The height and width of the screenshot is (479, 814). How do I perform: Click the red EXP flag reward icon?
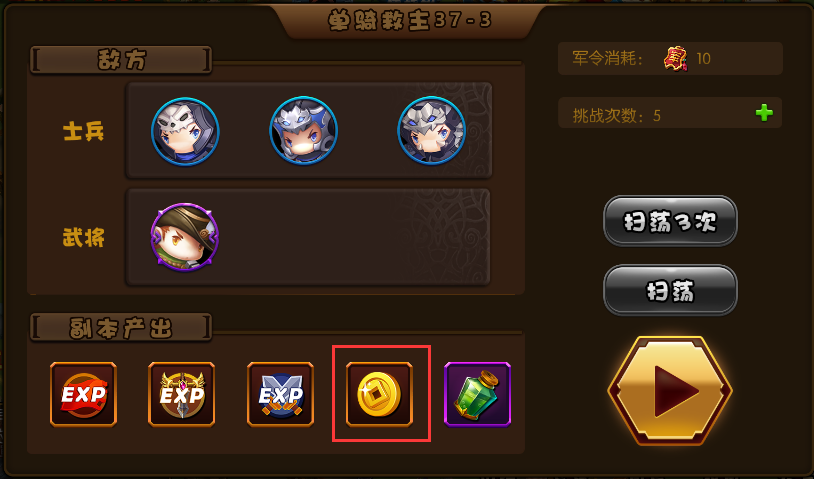pyautogui.click(x=83, y=394)
